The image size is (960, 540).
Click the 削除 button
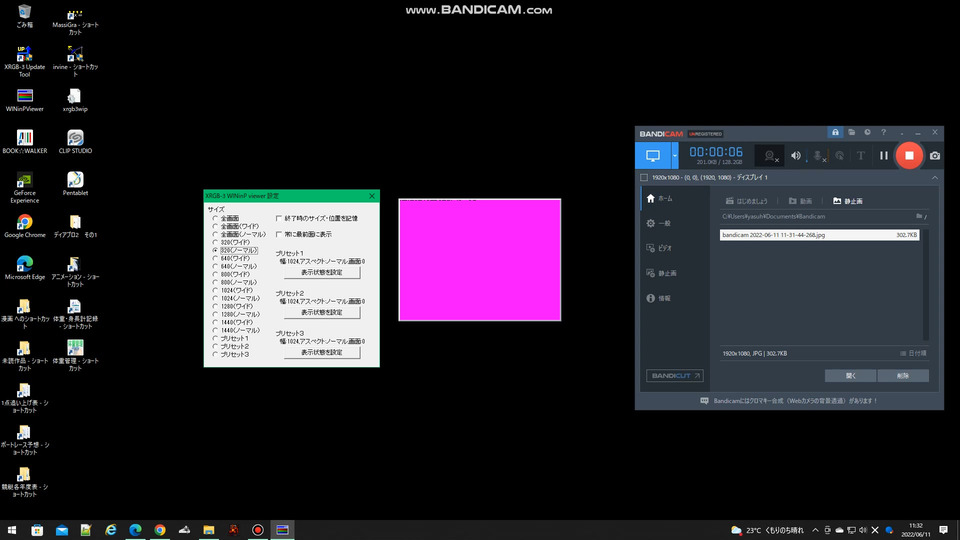[x=903, y=376]
